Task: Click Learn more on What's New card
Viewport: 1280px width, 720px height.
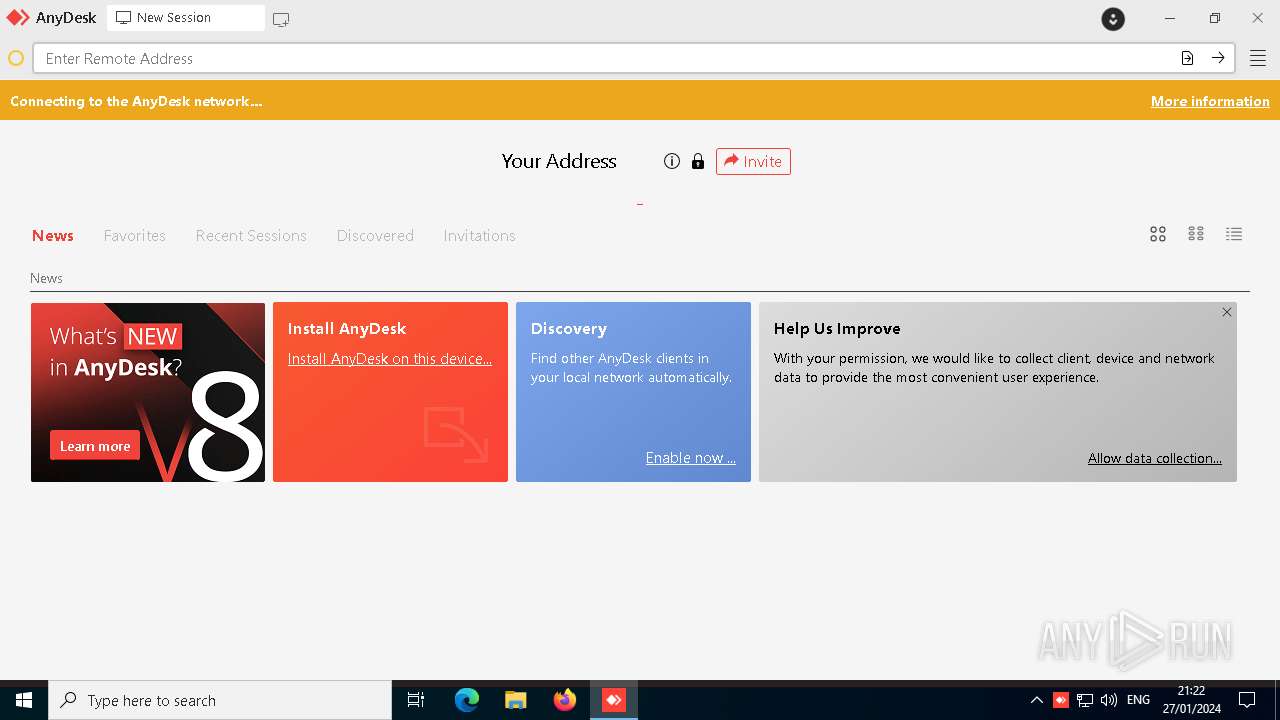Action: click(x=95, y=446)
